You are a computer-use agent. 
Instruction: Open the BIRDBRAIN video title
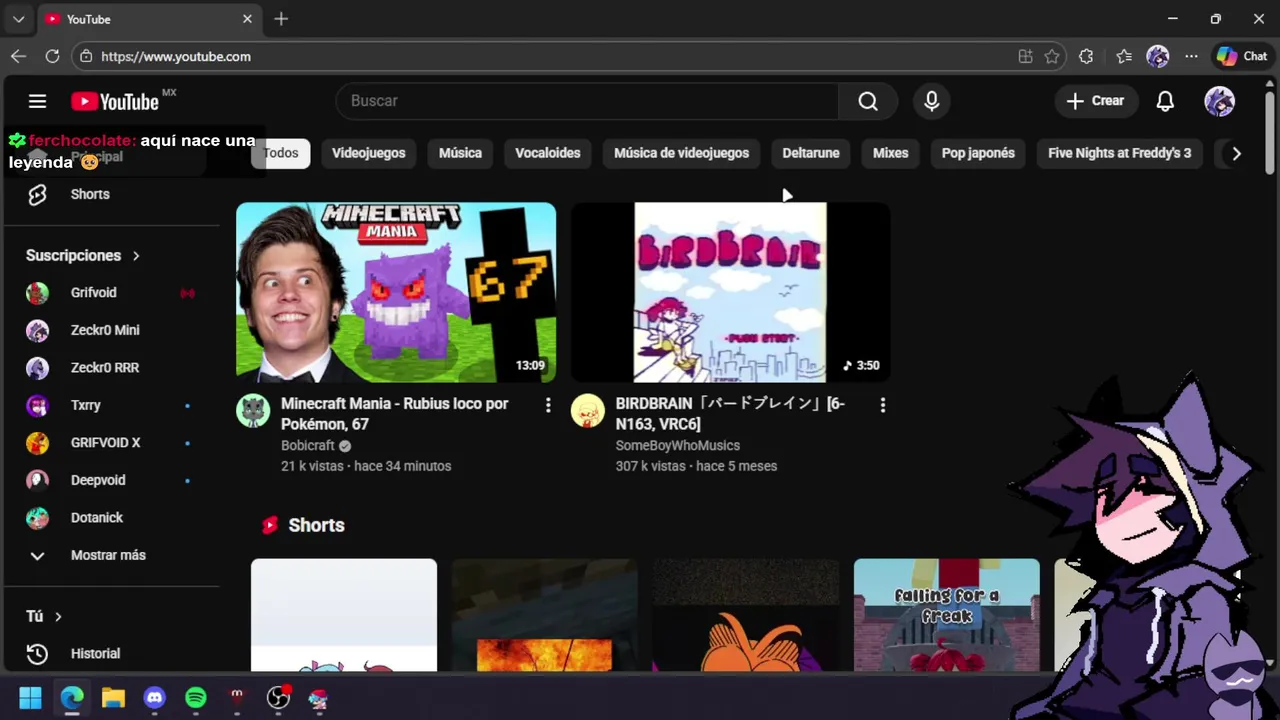point(730,414)
